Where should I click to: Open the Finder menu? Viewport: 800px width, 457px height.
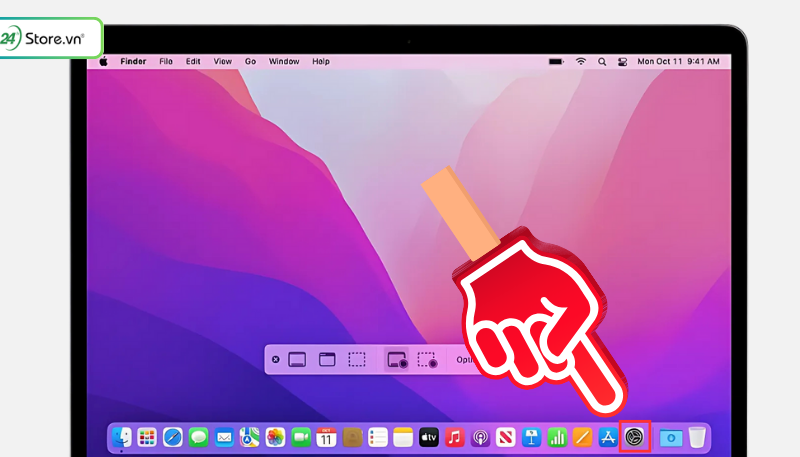tap(133, 61)
